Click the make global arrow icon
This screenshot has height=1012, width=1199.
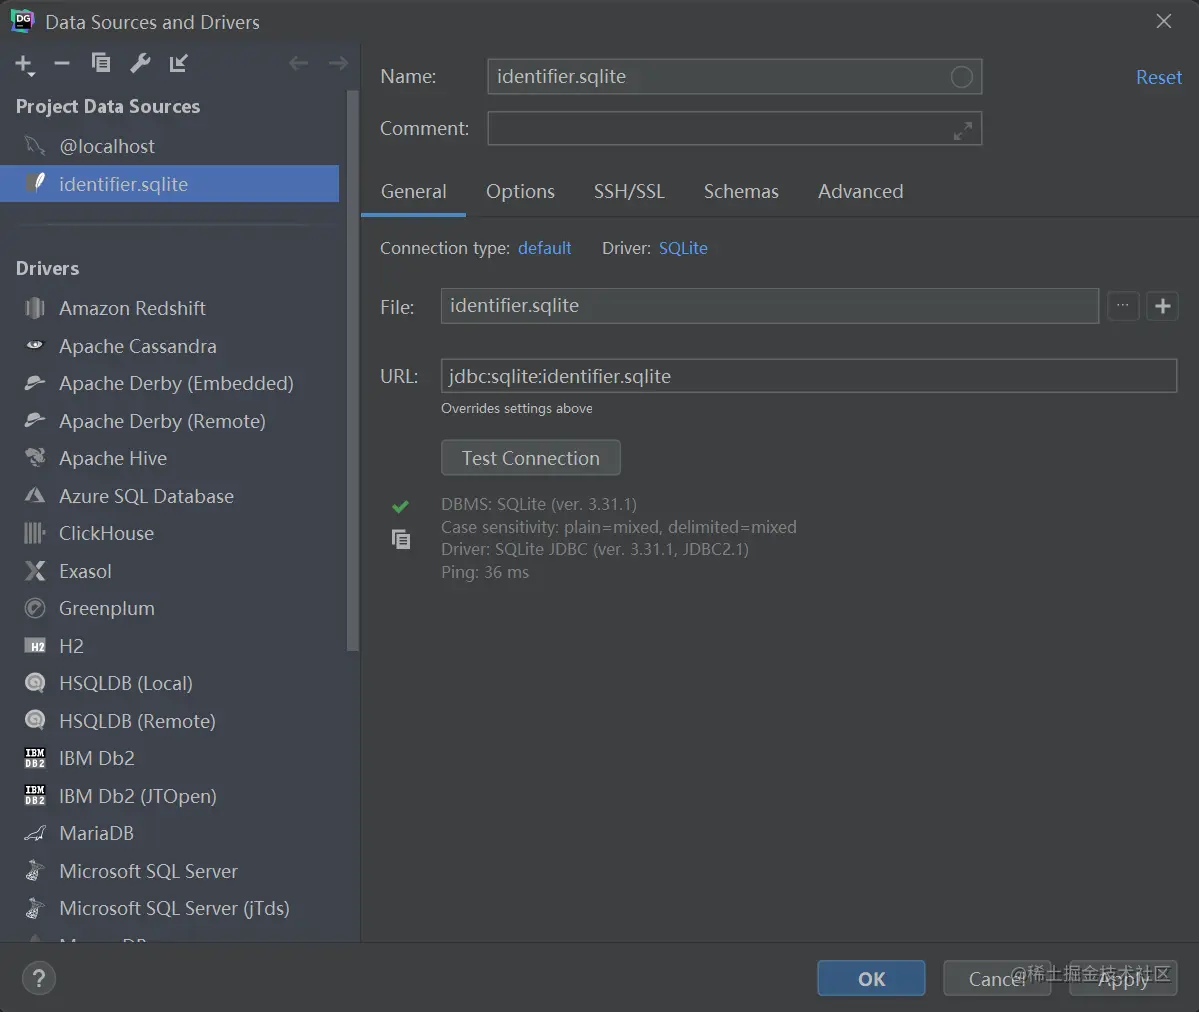[x=178, y=63]
